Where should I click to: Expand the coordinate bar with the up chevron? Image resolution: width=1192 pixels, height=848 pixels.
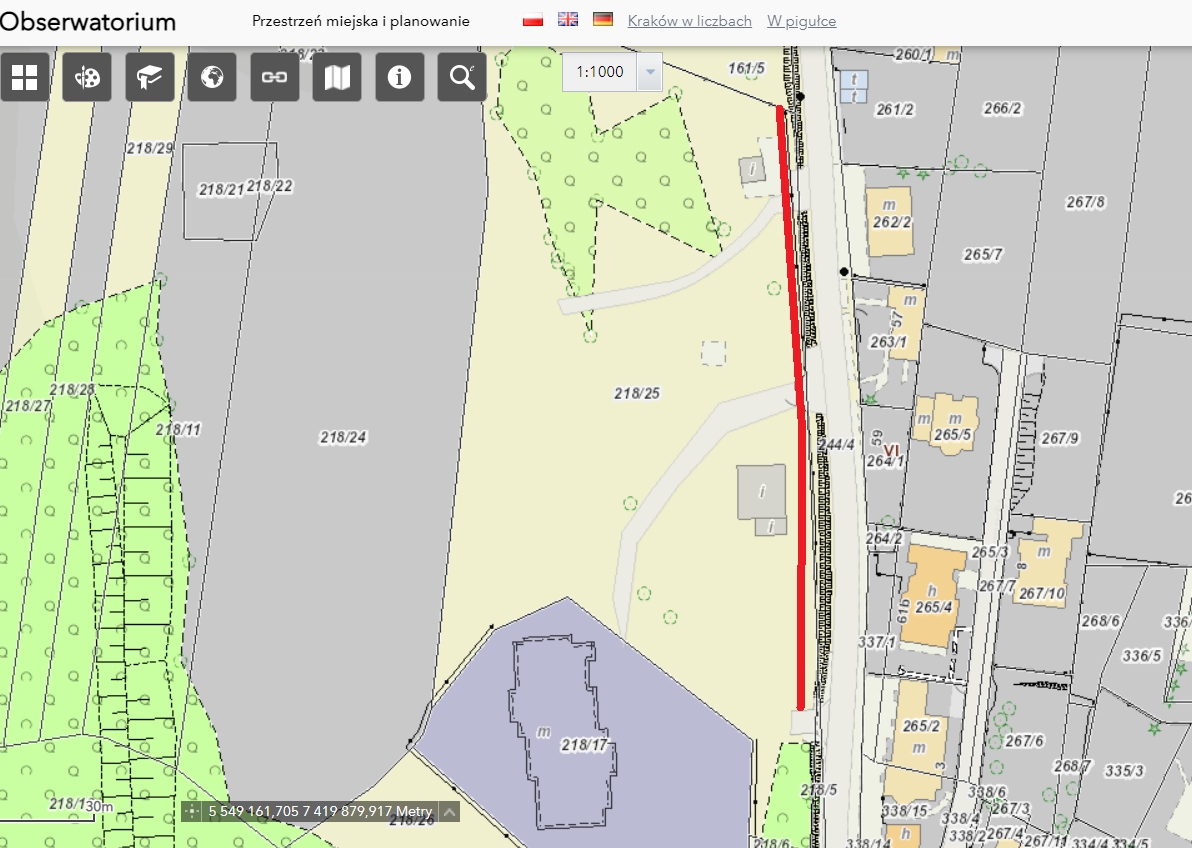click(x=450, y=812)
